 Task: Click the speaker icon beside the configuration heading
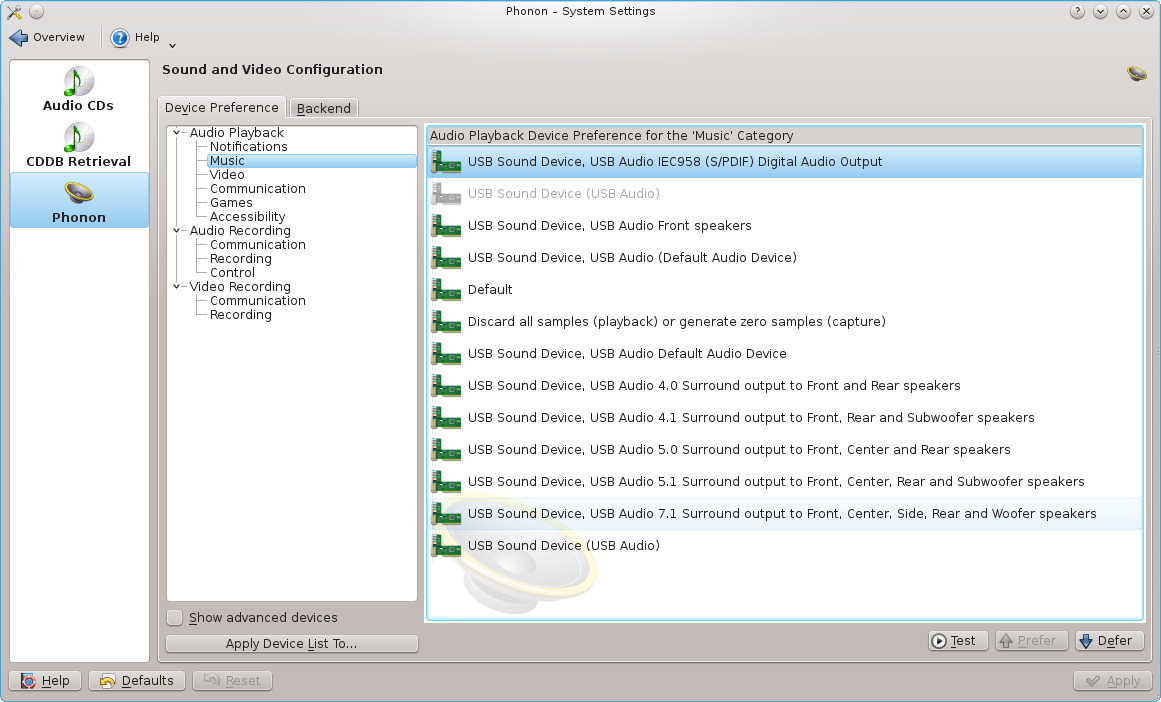click(1137, 73)
